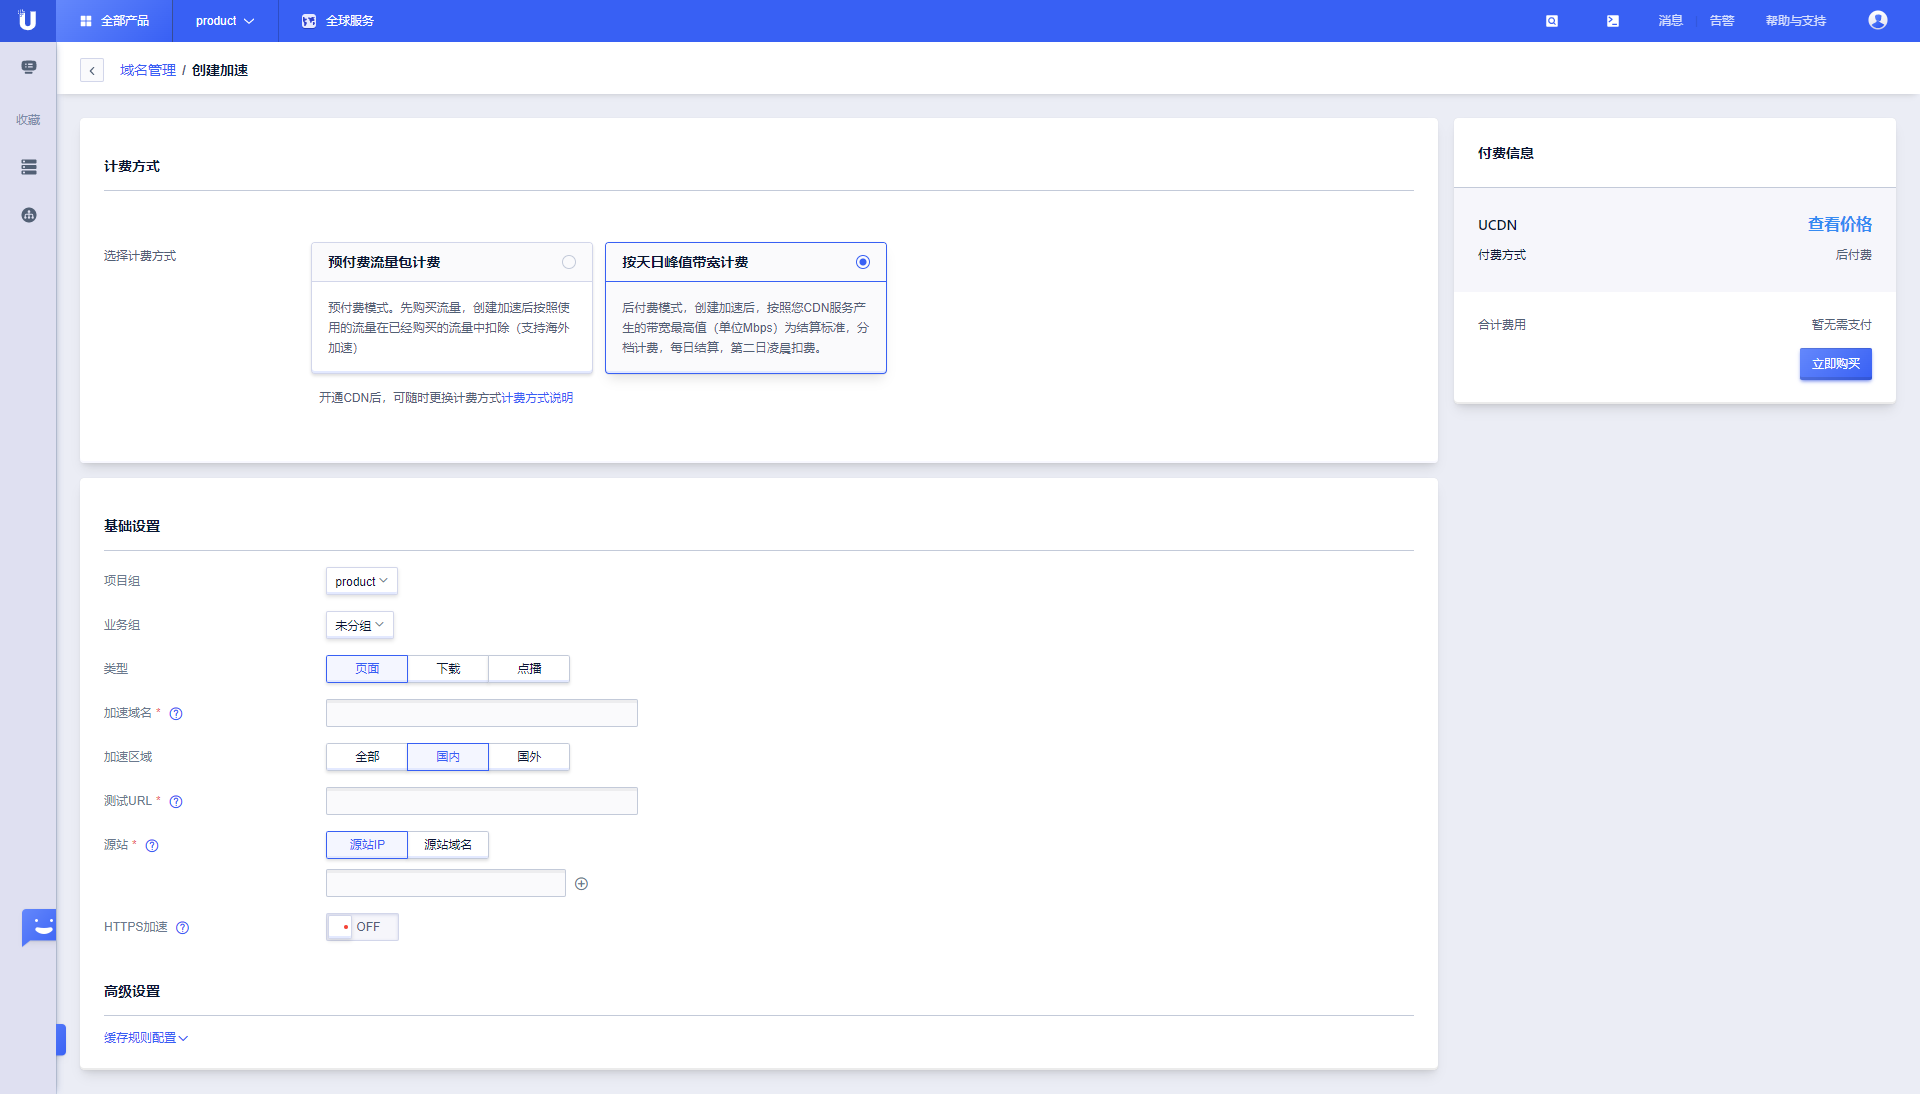Screen dimensions: 1920x1094
Task: Click the 加速域名 input field
Action: coord(482,713)
